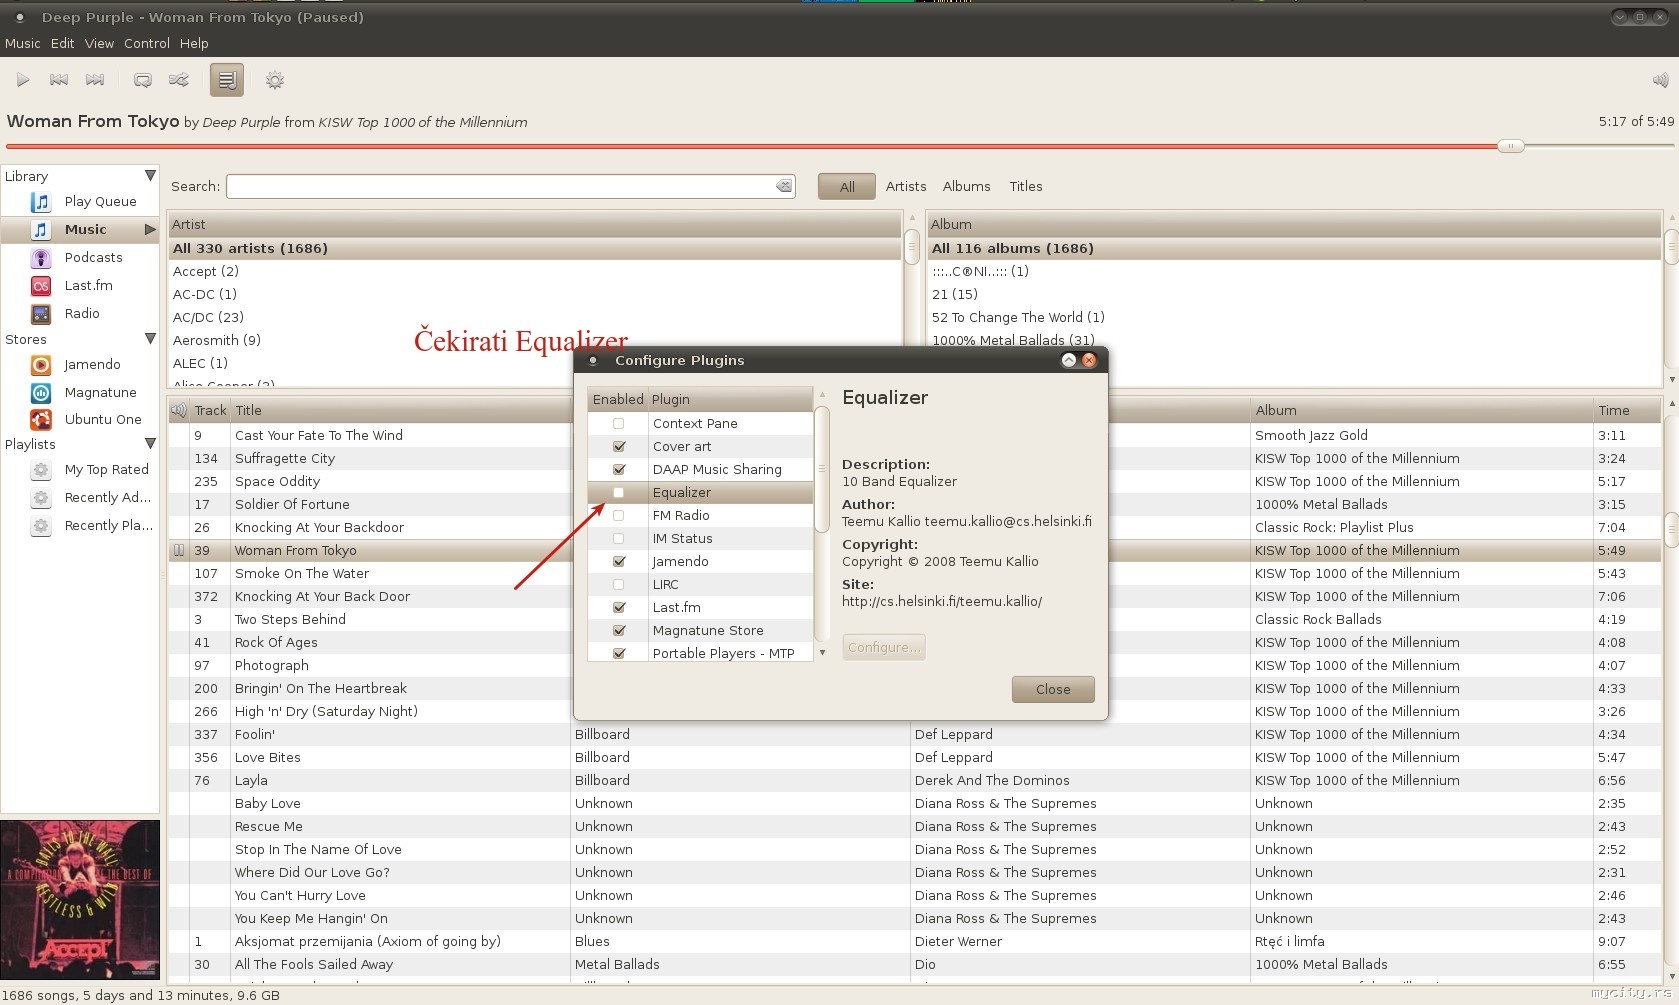Sort tracks by Time column

coord(1627,410)
